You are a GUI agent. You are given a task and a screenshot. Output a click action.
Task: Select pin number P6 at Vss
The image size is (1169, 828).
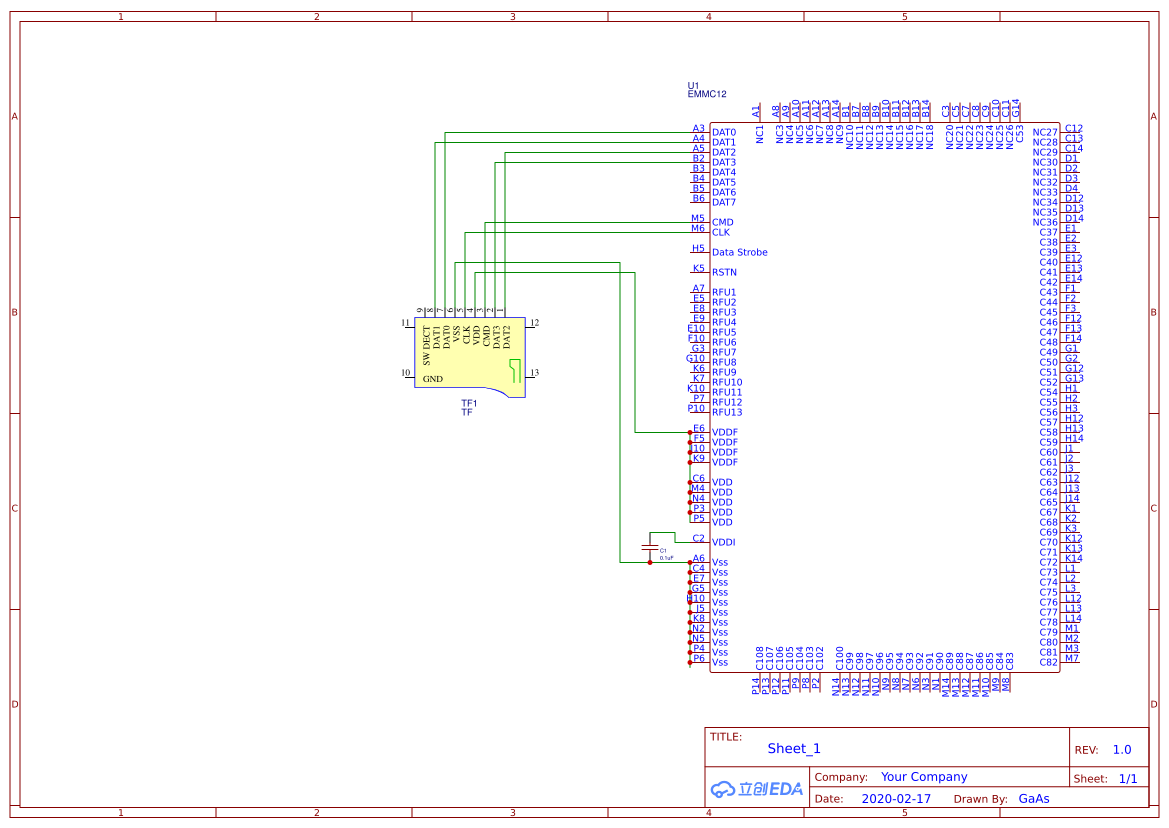point(699,658)
